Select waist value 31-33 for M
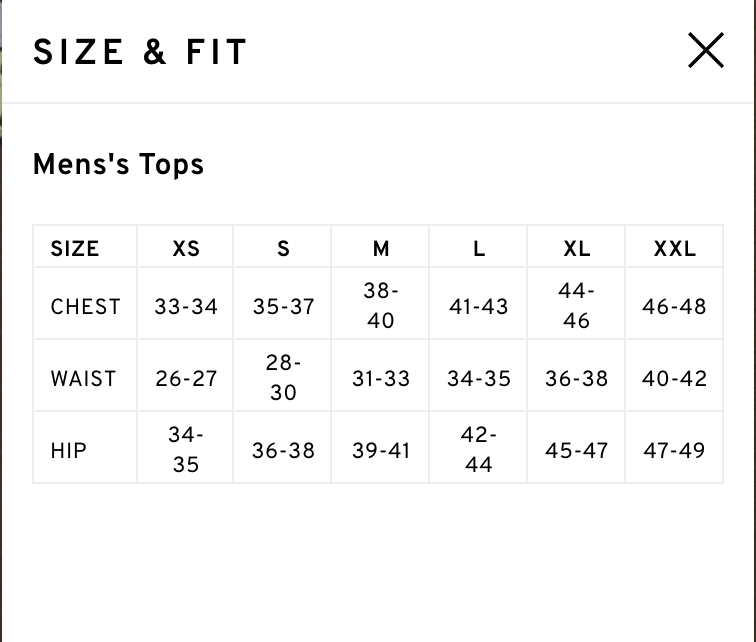756x642 pixels. click(381, 378)
